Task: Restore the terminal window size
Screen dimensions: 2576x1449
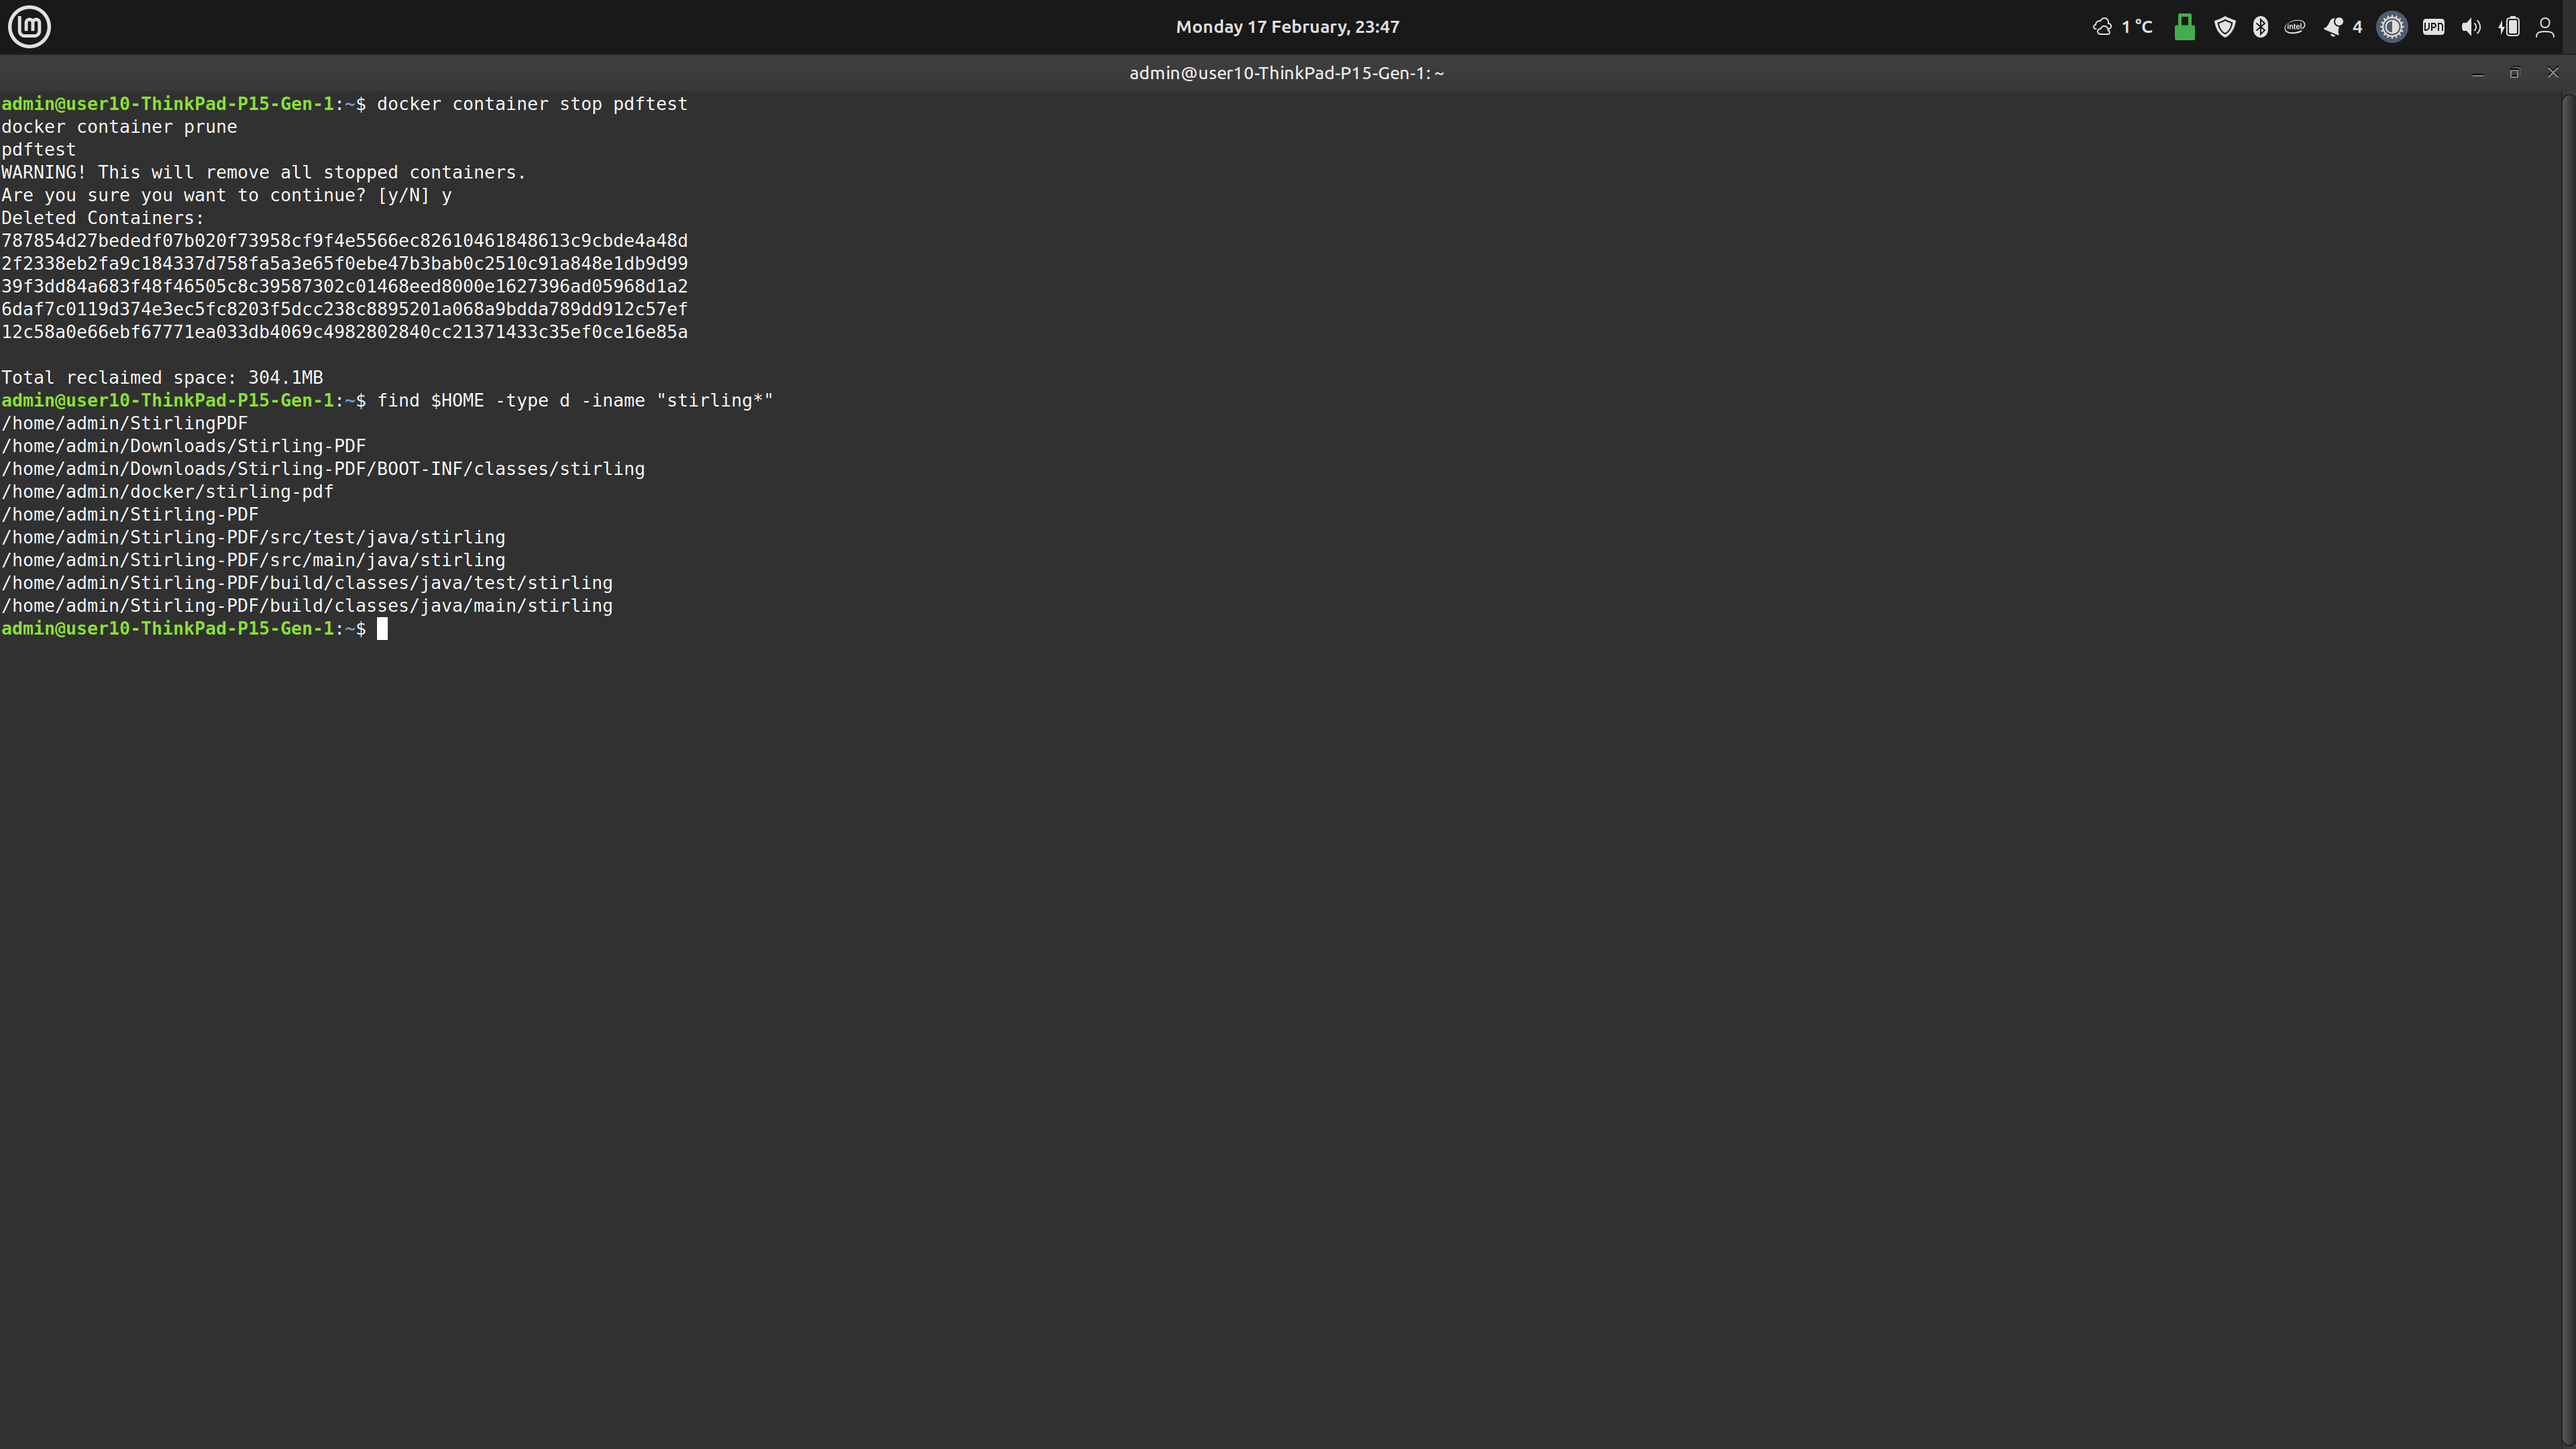Action: pyautogui.click(x=2515, y=73)
